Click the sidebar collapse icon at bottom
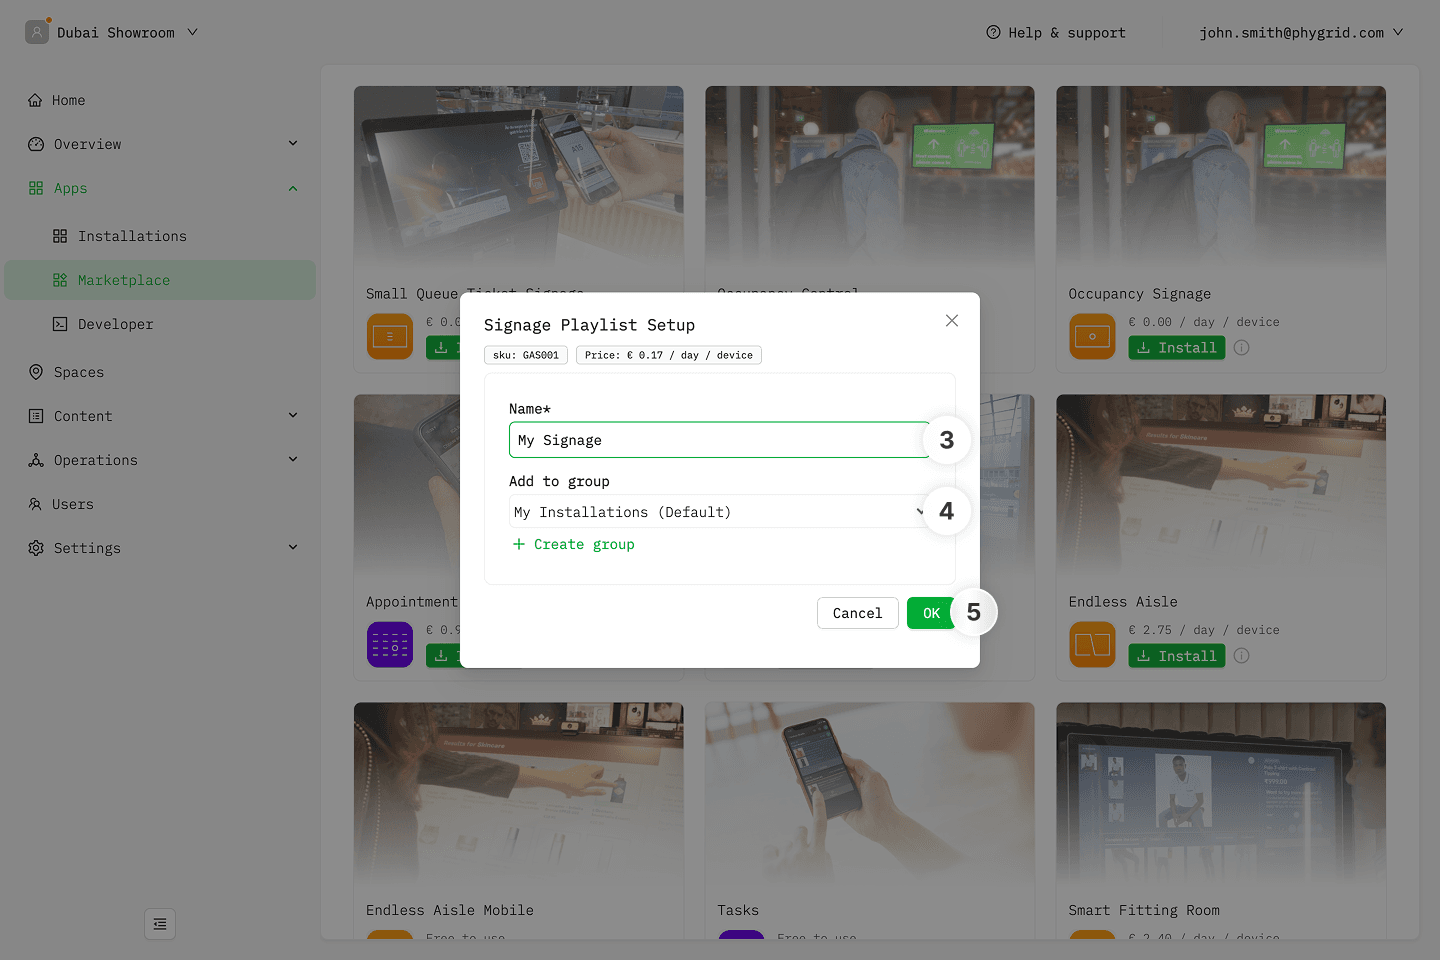The image size is (1440, 960). coord(160,924)
